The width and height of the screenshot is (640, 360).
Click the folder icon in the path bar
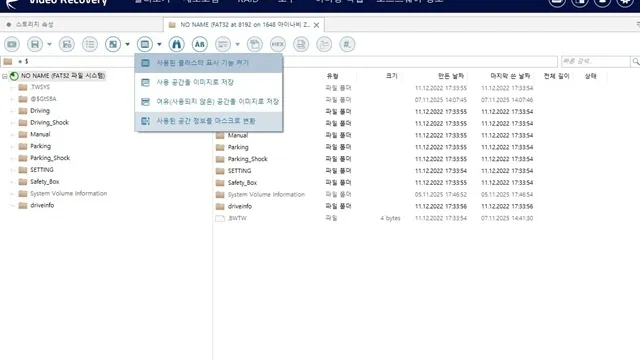tap(8, 61)
